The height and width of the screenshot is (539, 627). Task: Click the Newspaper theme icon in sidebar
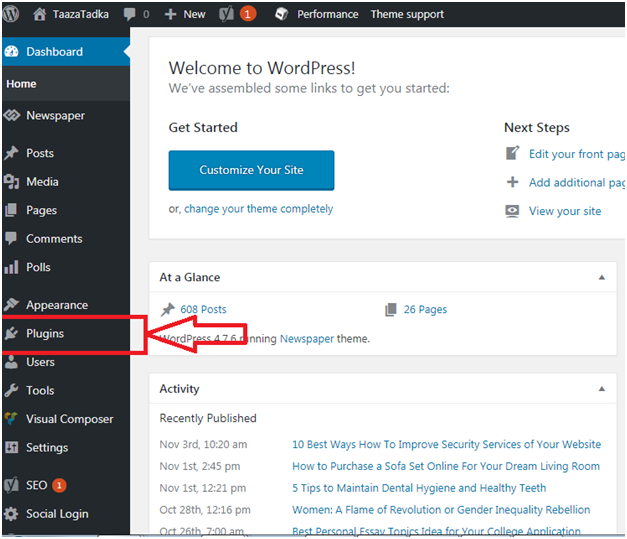(x=12, y=116)
